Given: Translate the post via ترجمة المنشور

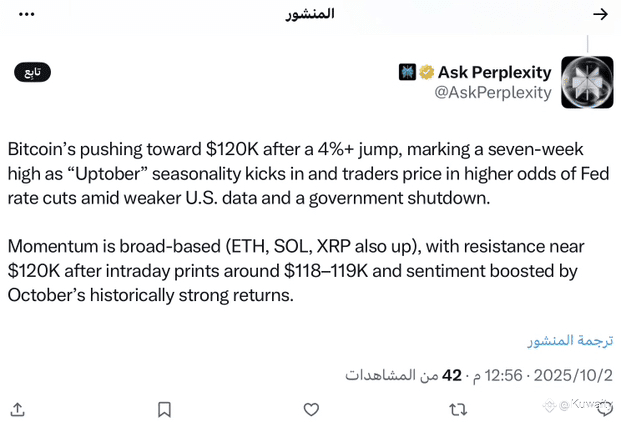Looking at the screenshot, I should coord(570,340).
